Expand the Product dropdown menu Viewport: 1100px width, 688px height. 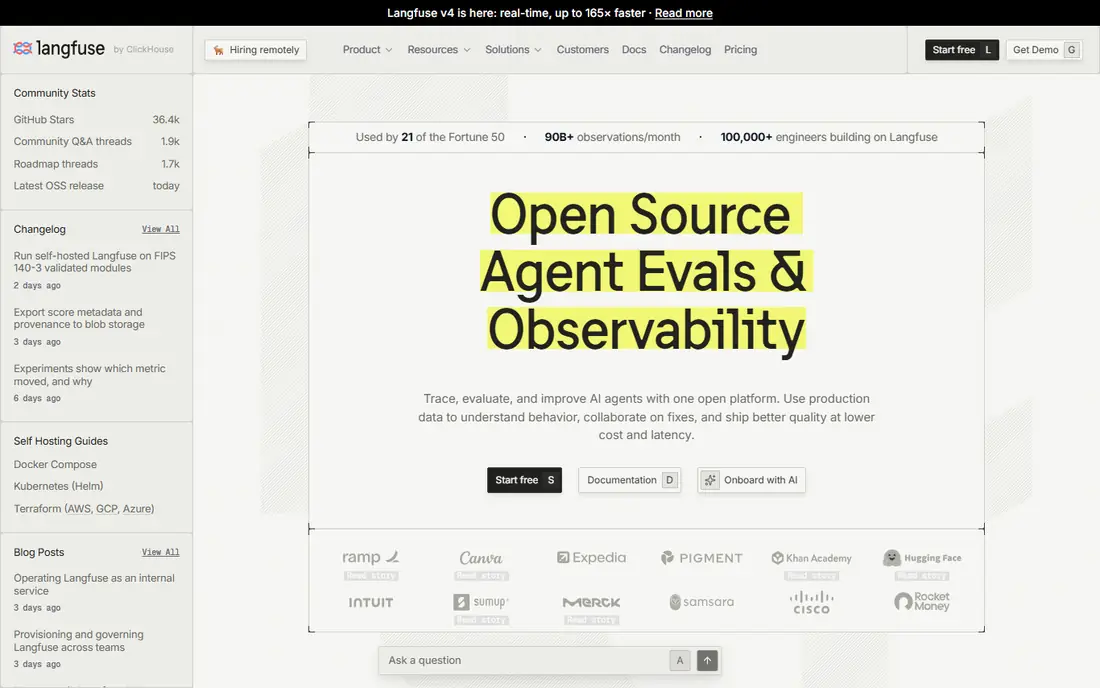367,50
